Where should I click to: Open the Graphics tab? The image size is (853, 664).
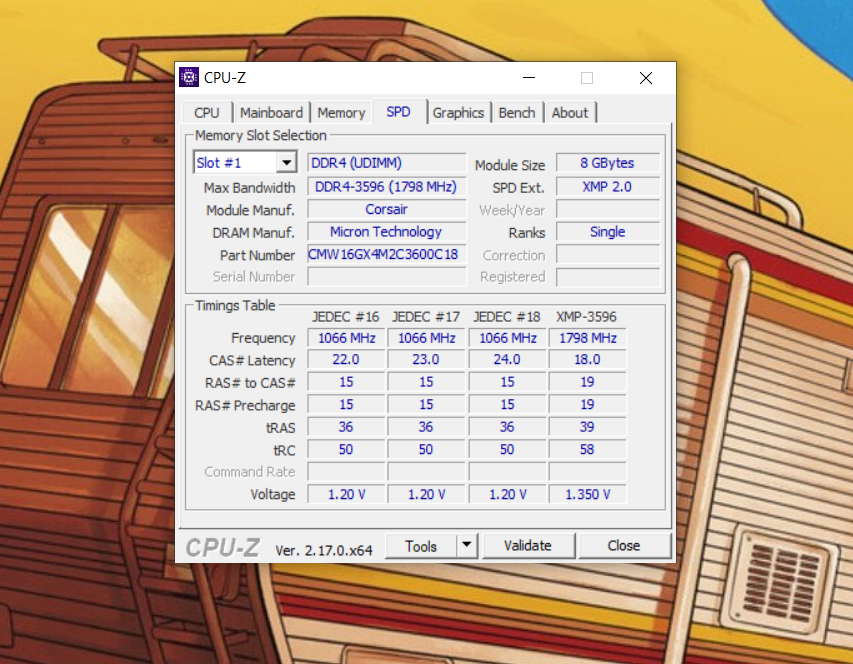coord(459,112)
